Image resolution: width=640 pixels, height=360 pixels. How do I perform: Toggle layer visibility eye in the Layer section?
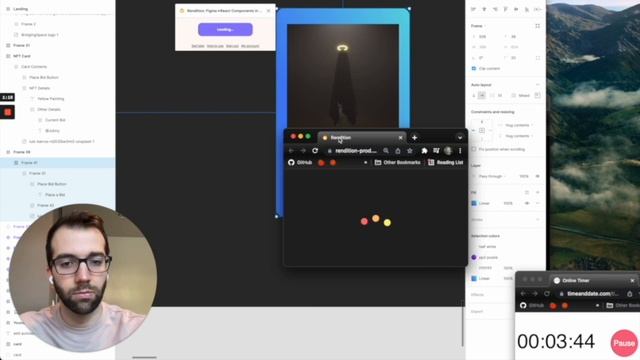point(537,176)
